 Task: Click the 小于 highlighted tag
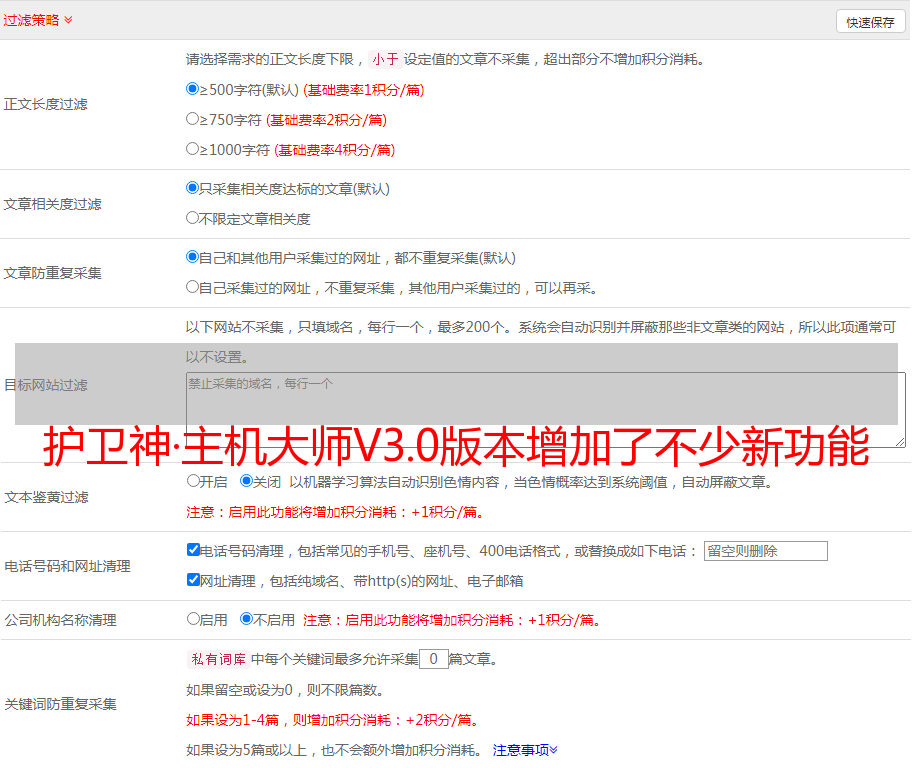pos(386,59)
